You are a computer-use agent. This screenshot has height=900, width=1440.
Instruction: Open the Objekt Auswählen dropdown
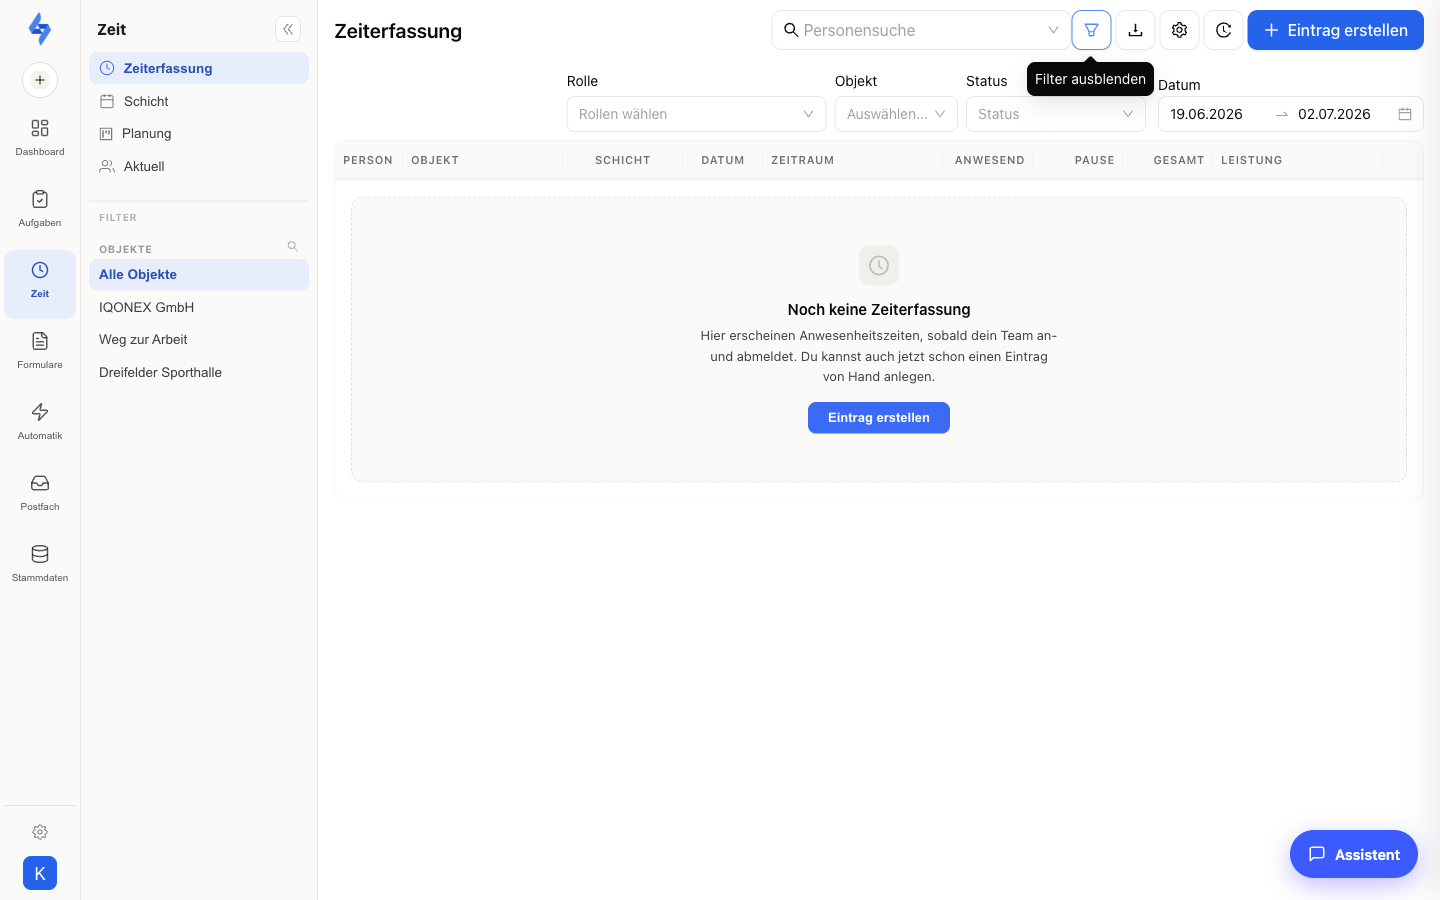(896, 114)
